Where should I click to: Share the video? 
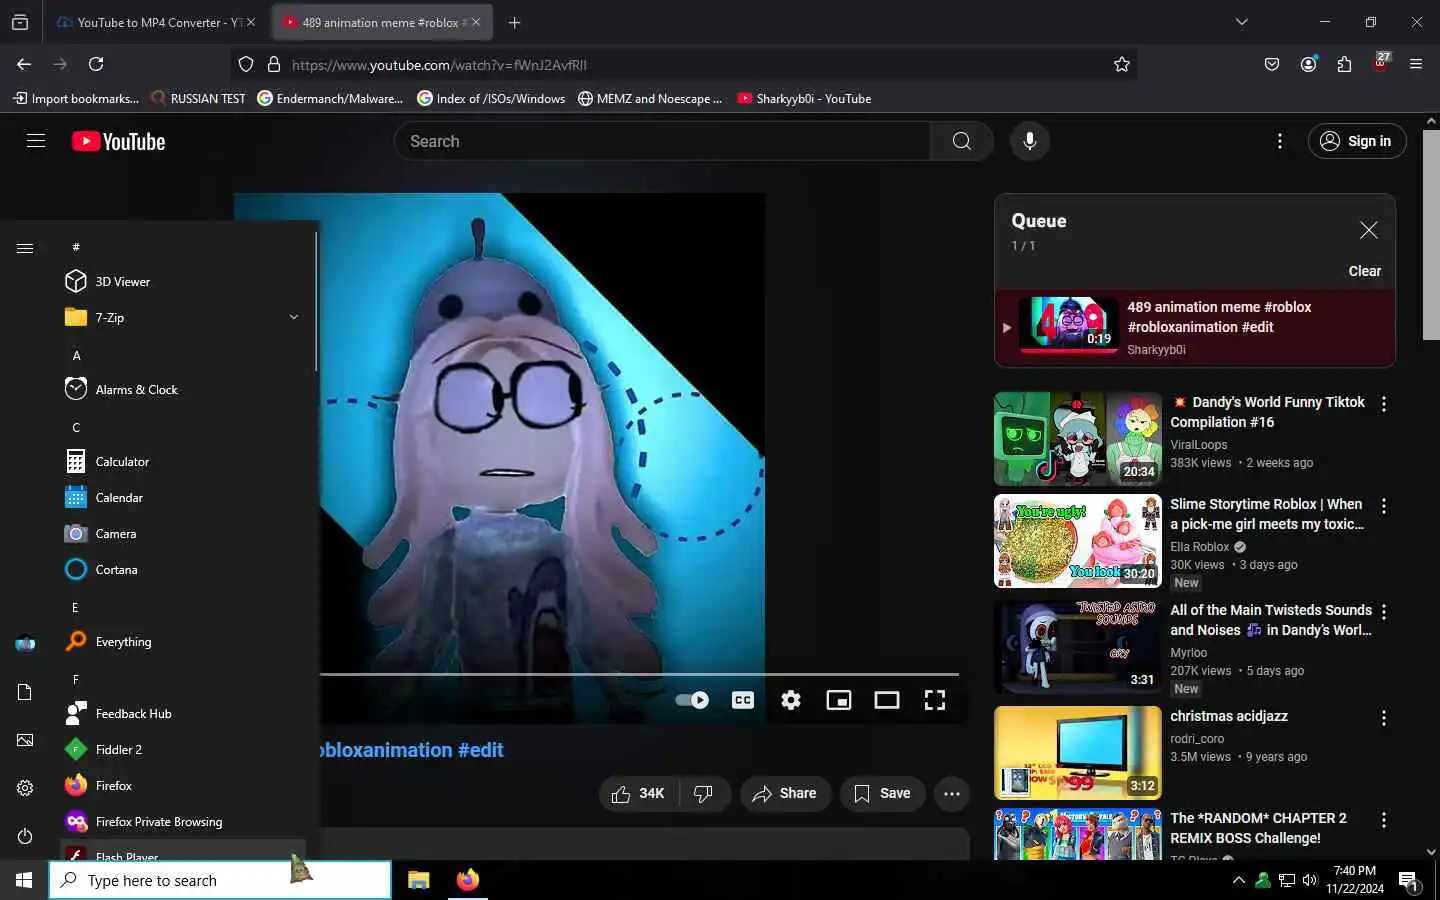click(x=785, y=794)
